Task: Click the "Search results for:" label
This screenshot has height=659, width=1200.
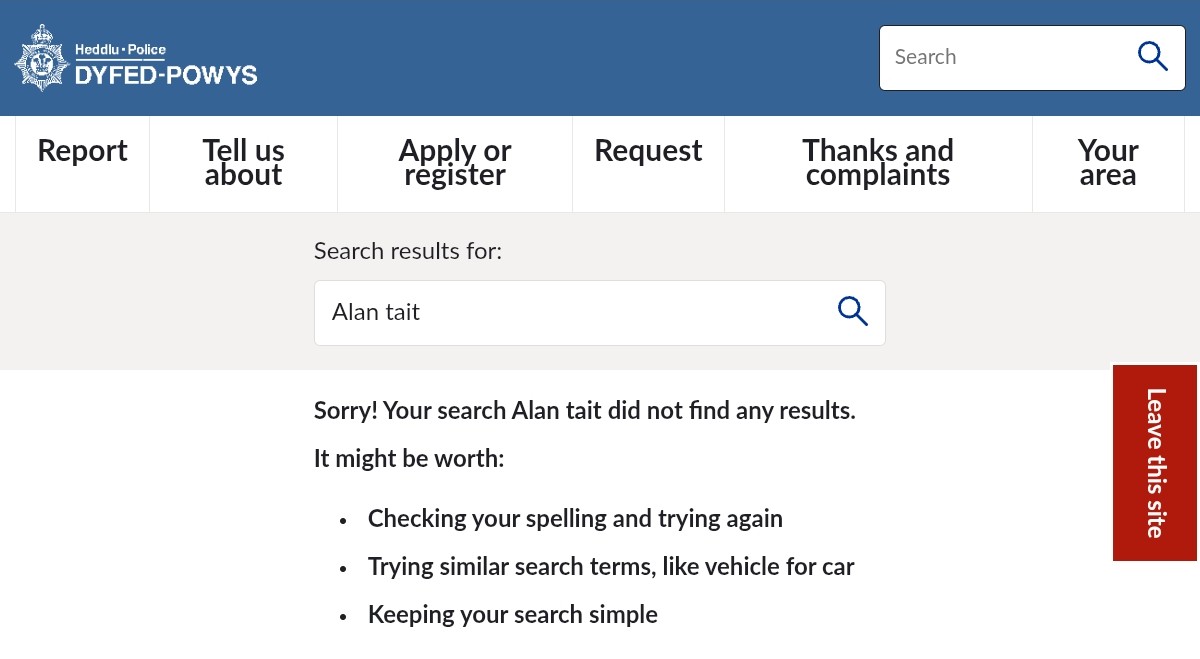Action: point(408,251)
